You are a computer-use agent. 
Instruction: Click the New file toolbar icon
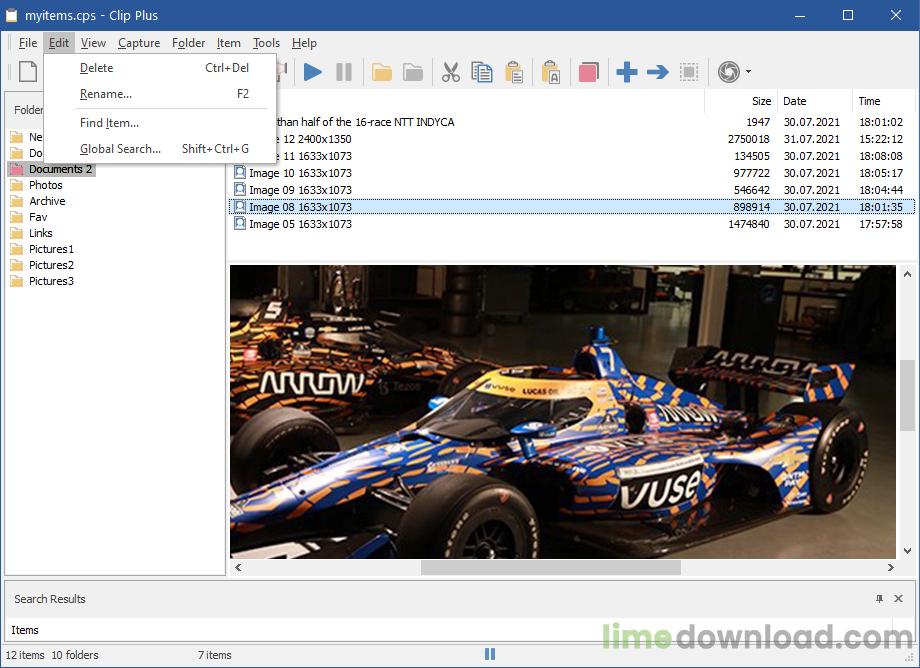coord(28,72)
